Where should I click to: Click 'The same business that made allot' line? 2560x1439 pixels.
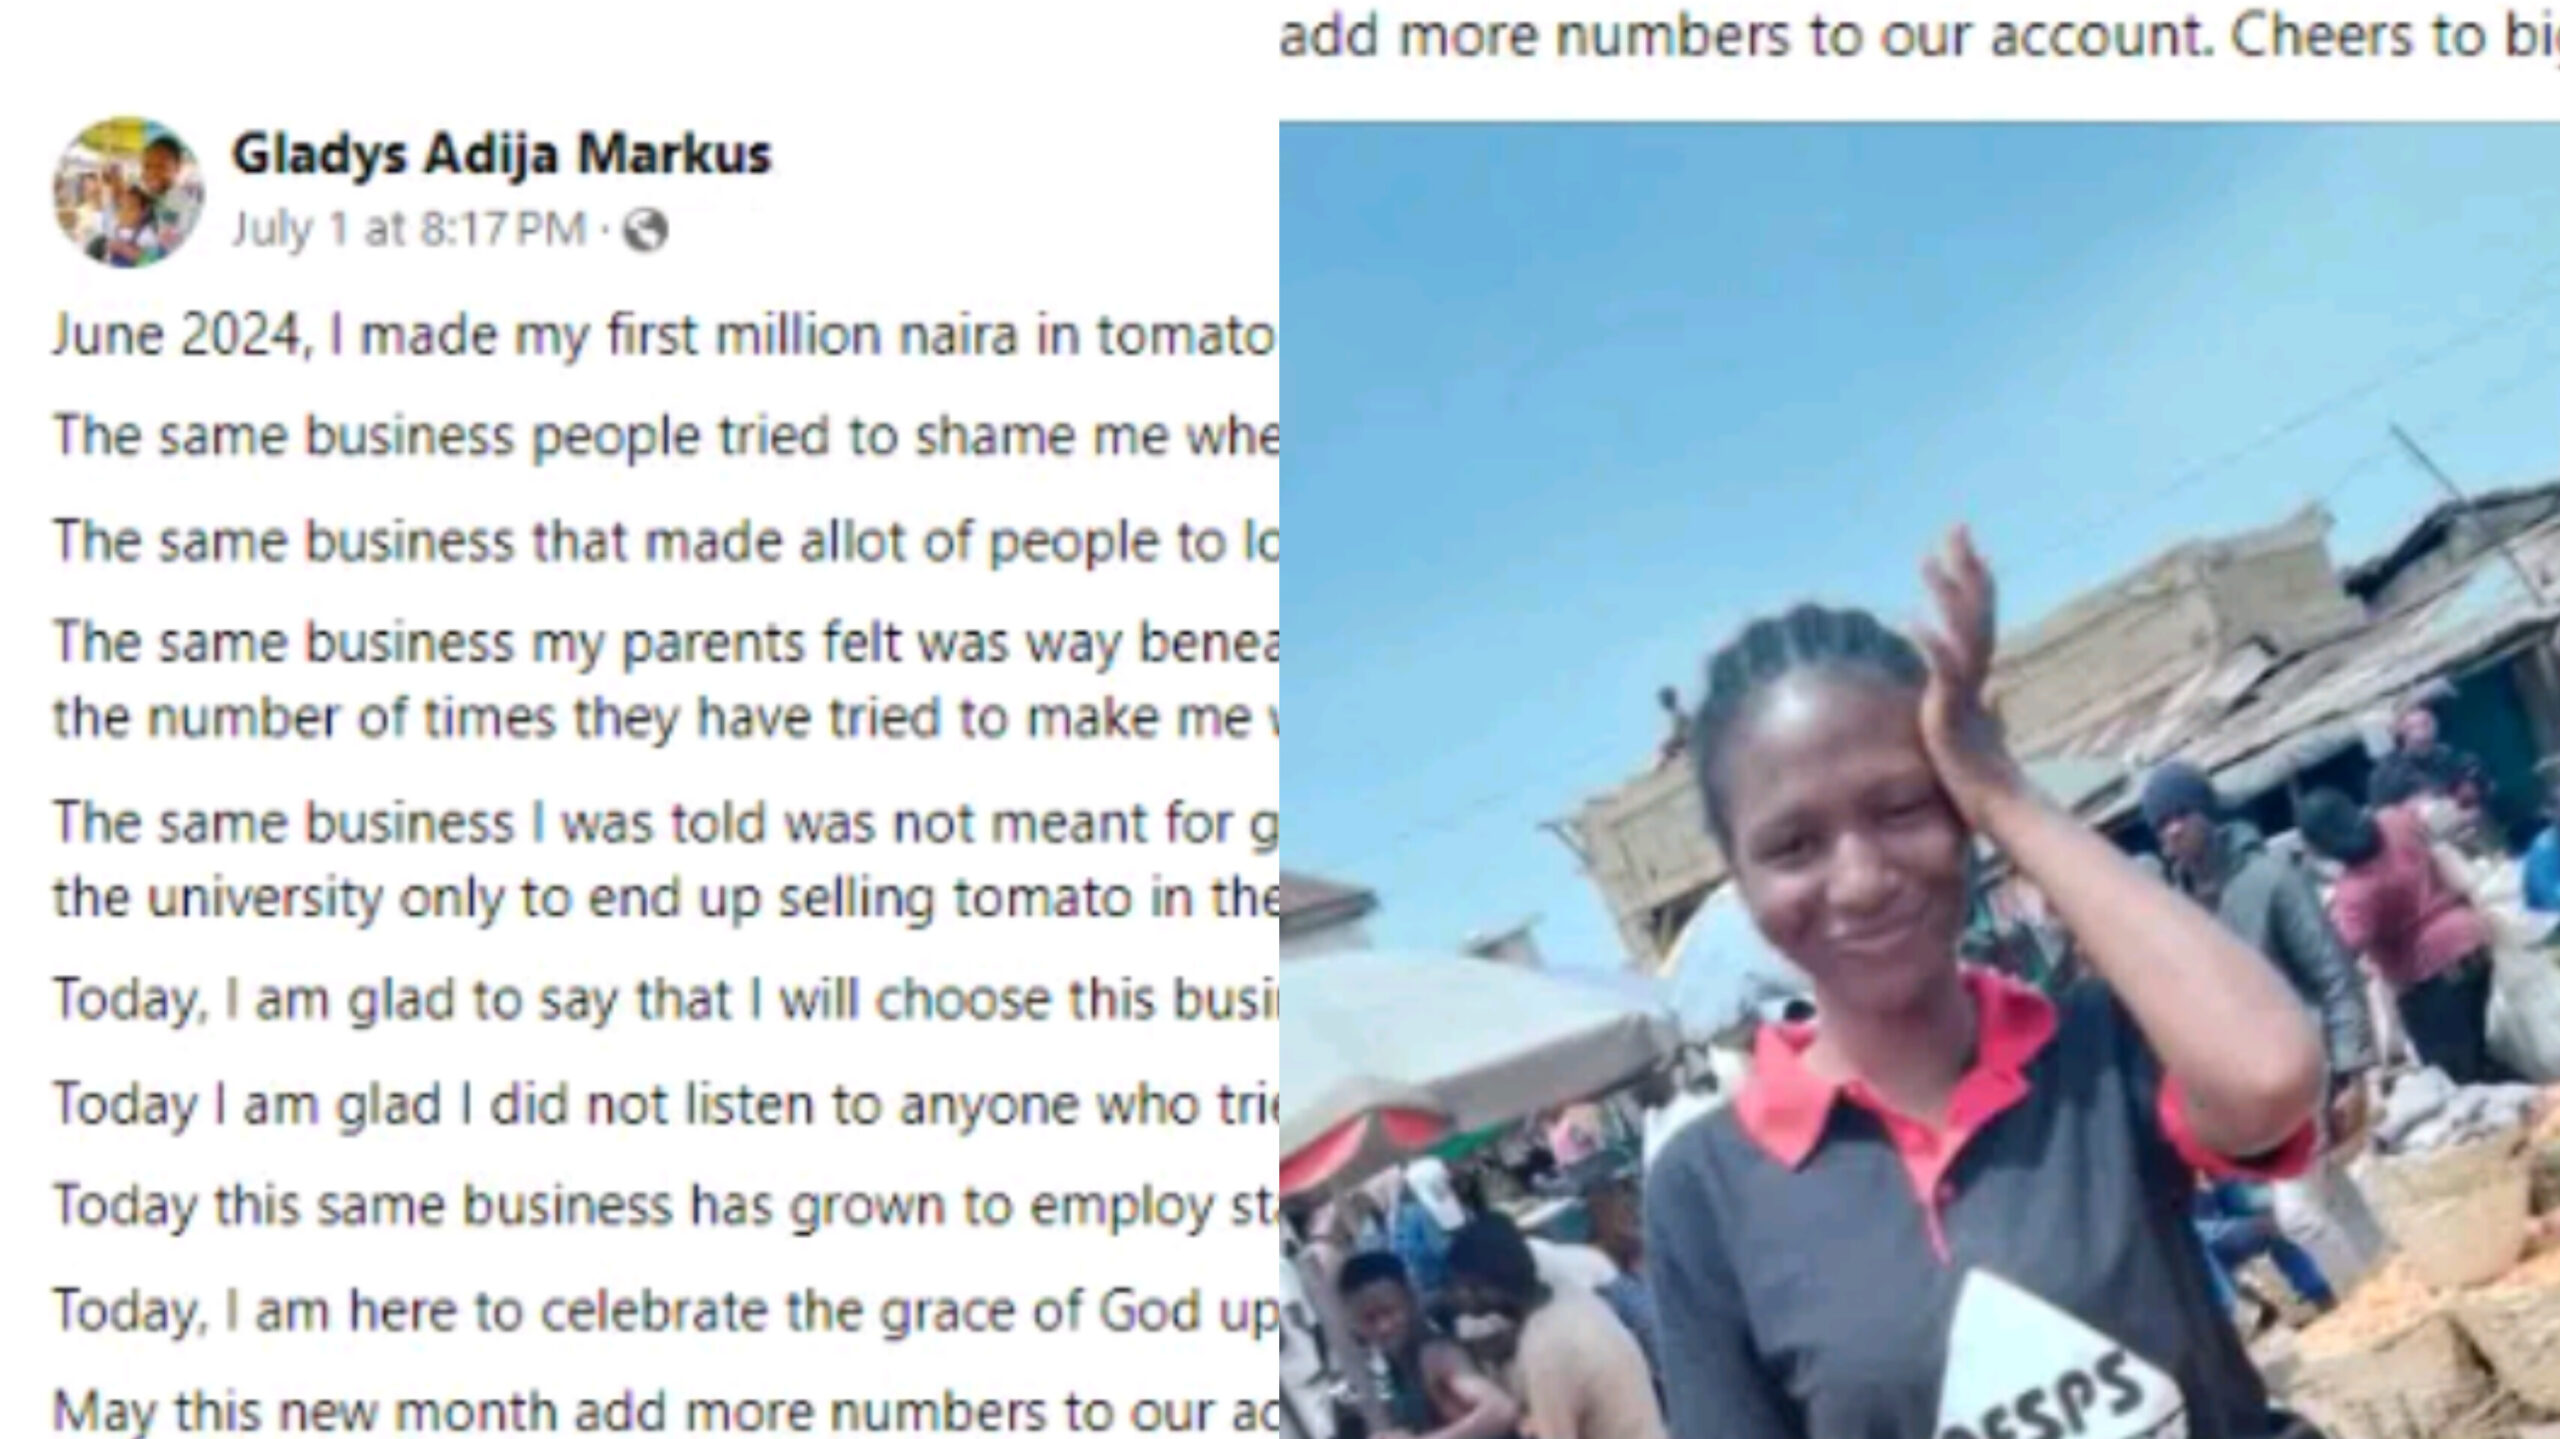point(665,541)
